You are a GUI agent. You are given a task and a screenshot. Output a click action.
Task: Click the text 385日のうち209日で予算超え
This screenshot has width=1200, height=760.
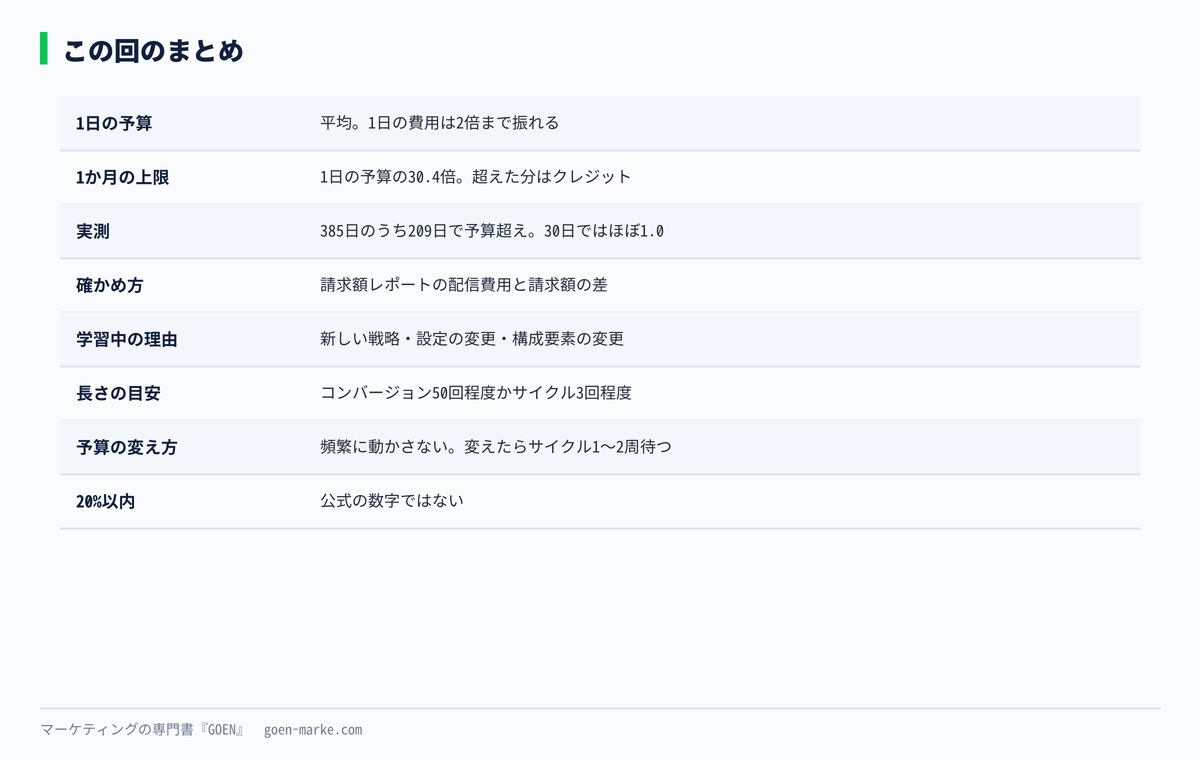click(424, 232)
